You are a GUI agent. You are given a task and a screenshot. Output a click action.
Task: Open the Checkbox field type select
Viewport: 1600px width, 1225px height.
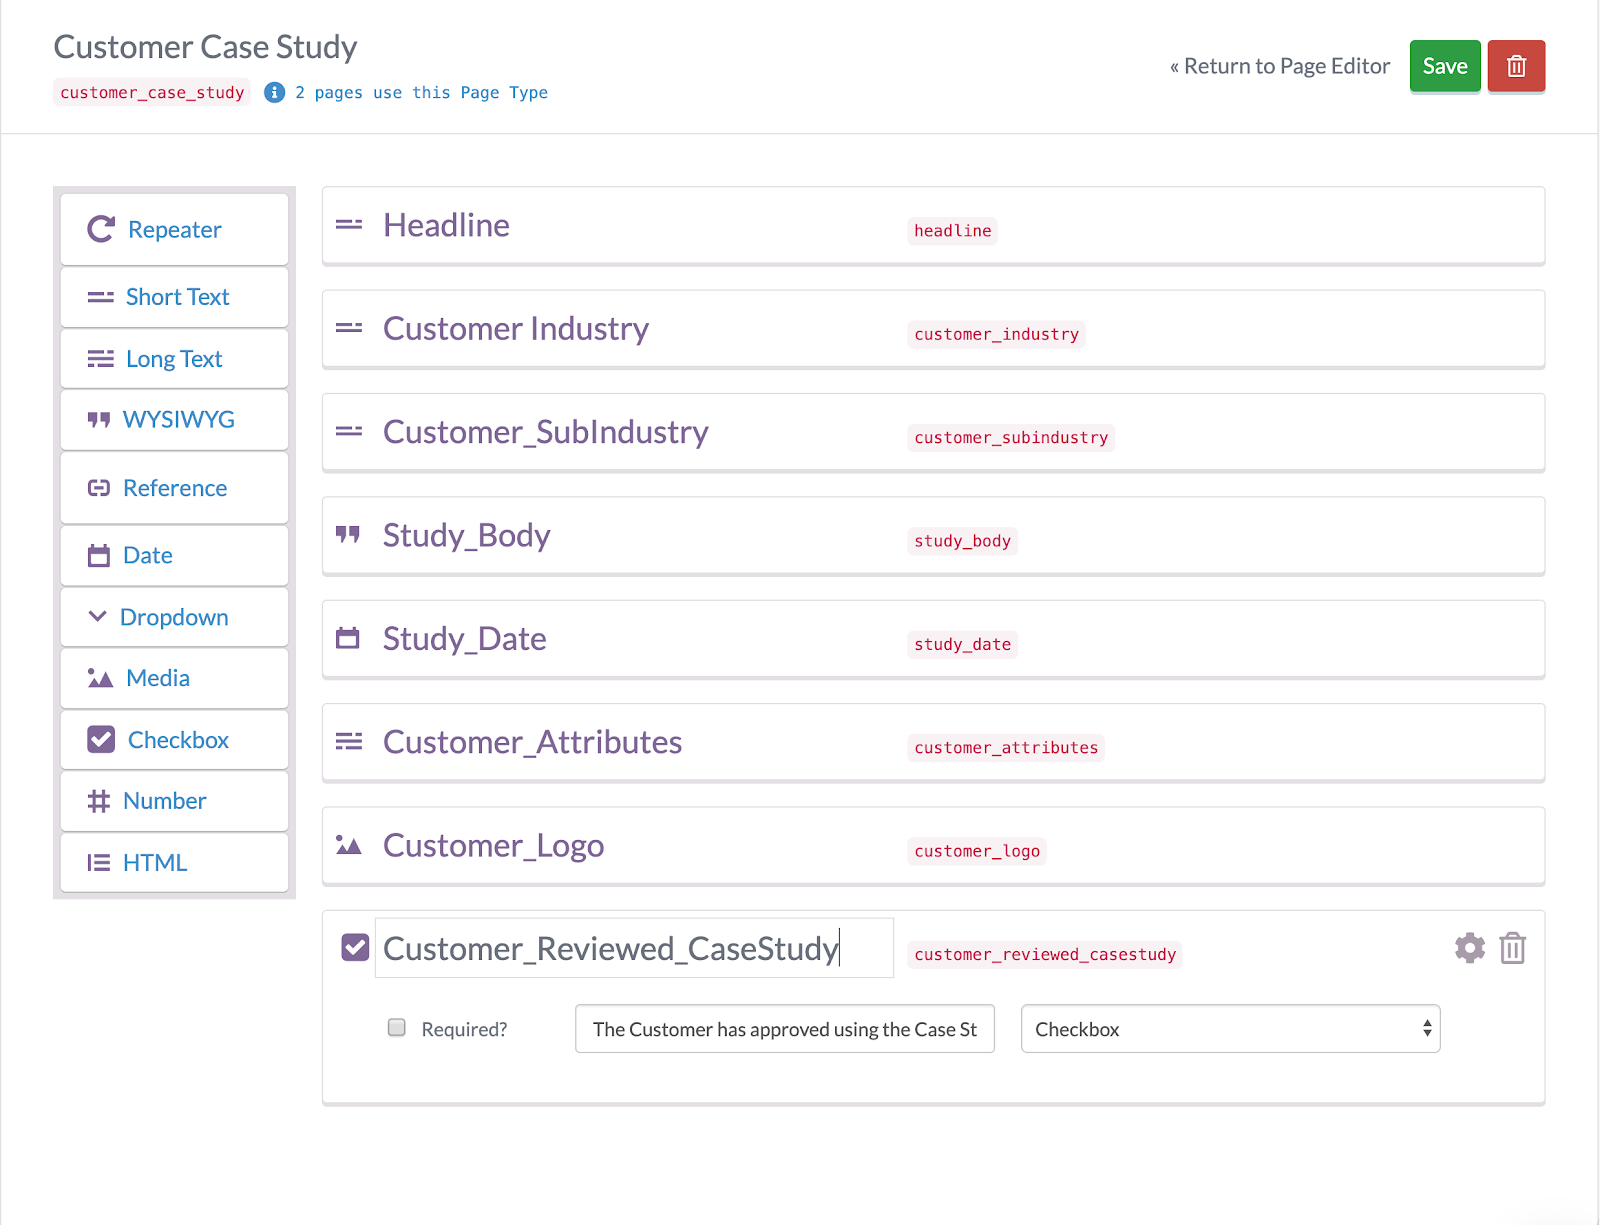[x=1230, y=1029]
